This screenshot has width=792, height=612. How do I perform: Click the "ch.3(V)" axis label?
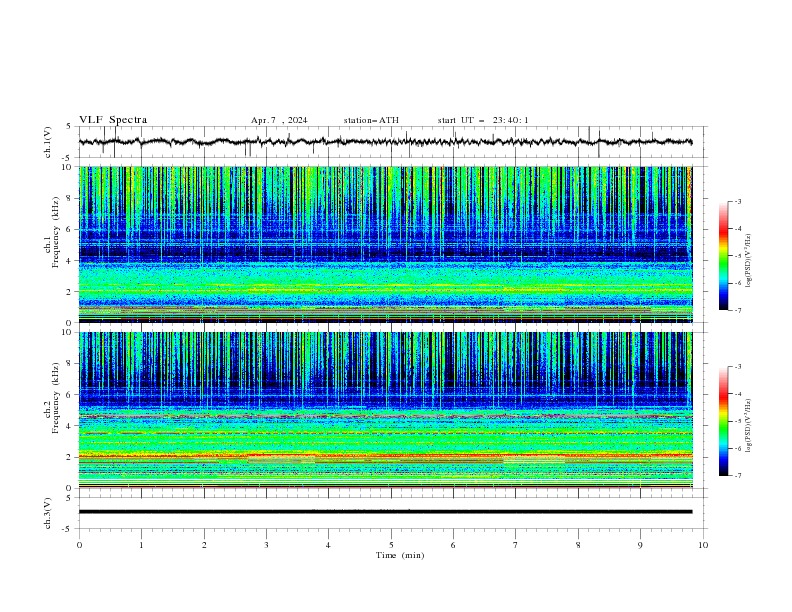[x=48, y=513]
